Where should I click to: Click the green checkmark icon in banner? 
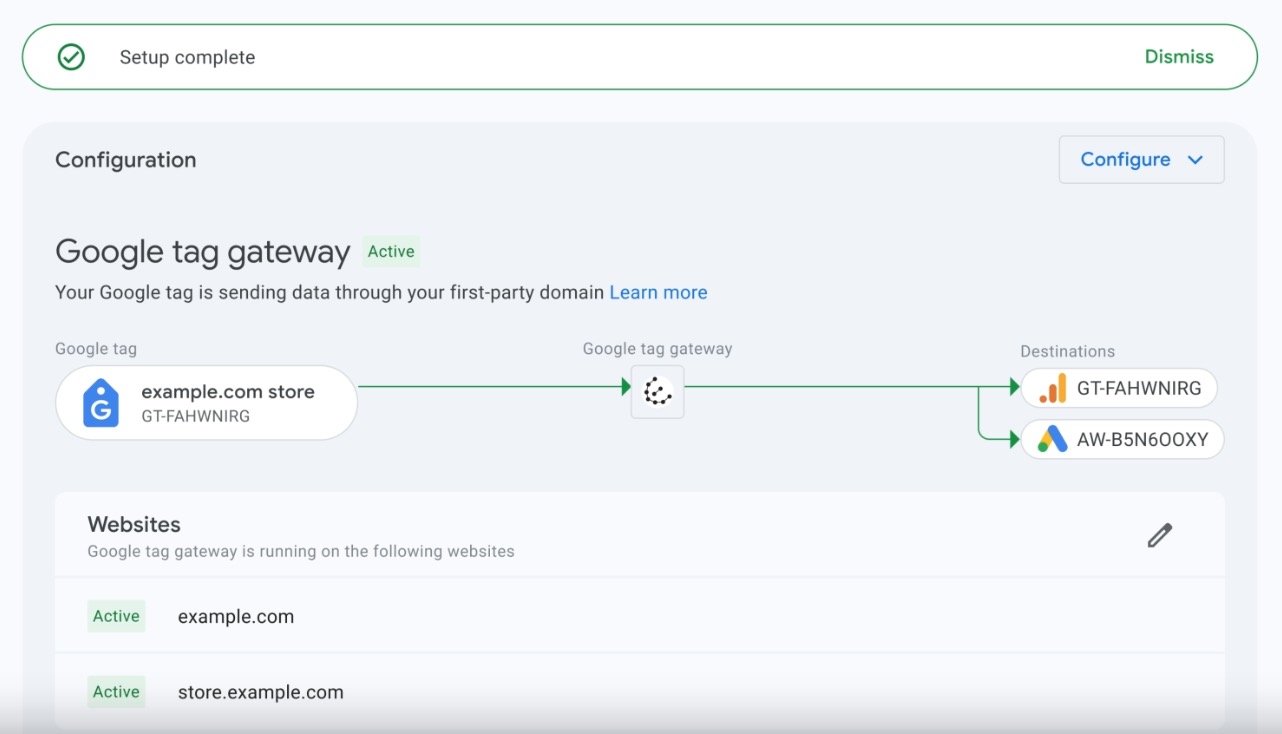pos(71,57)
